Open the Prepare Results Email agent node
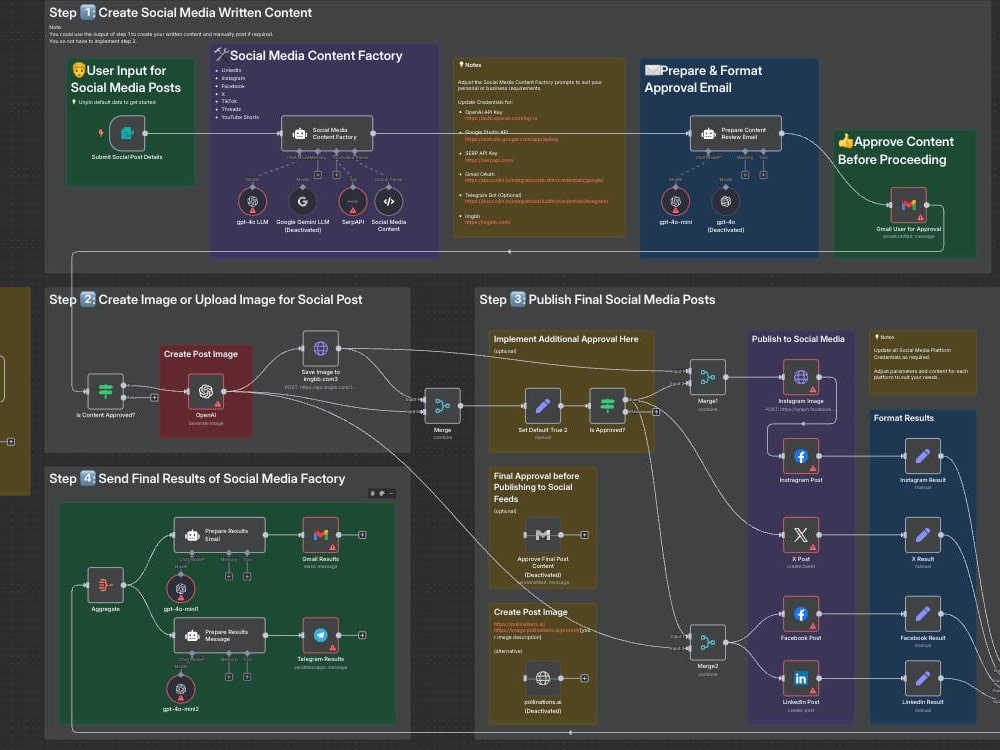The image size is (1000, 750). (220, 534)
